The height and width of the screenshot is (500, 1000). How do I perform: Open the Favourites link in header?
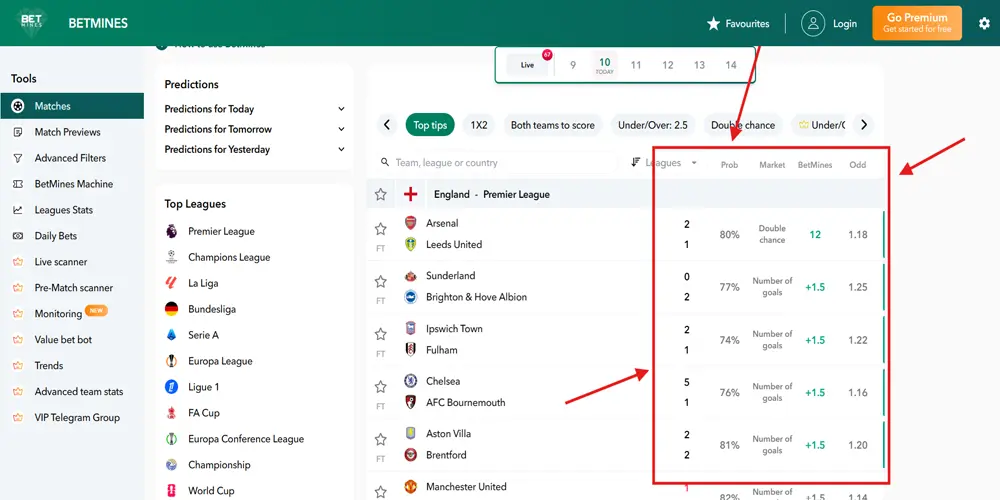(738, 24)
